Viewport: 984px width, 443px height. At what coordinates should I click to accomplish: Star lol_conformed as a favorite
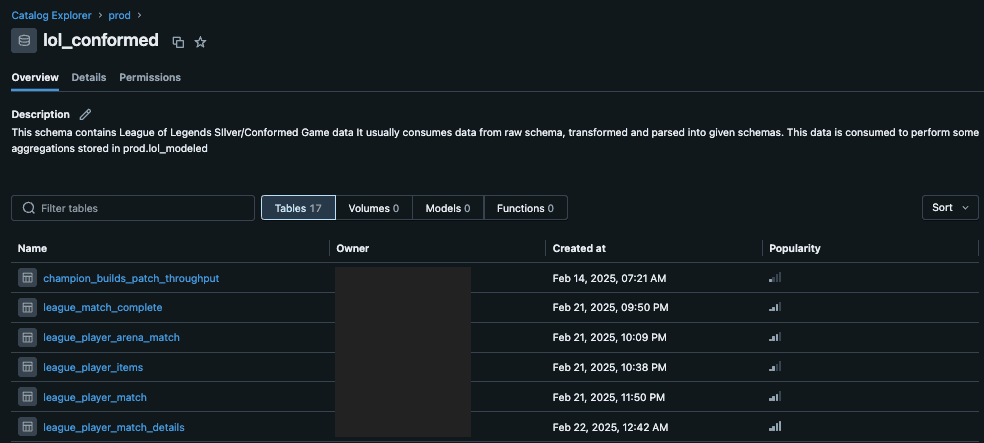[x=200, y=42]
